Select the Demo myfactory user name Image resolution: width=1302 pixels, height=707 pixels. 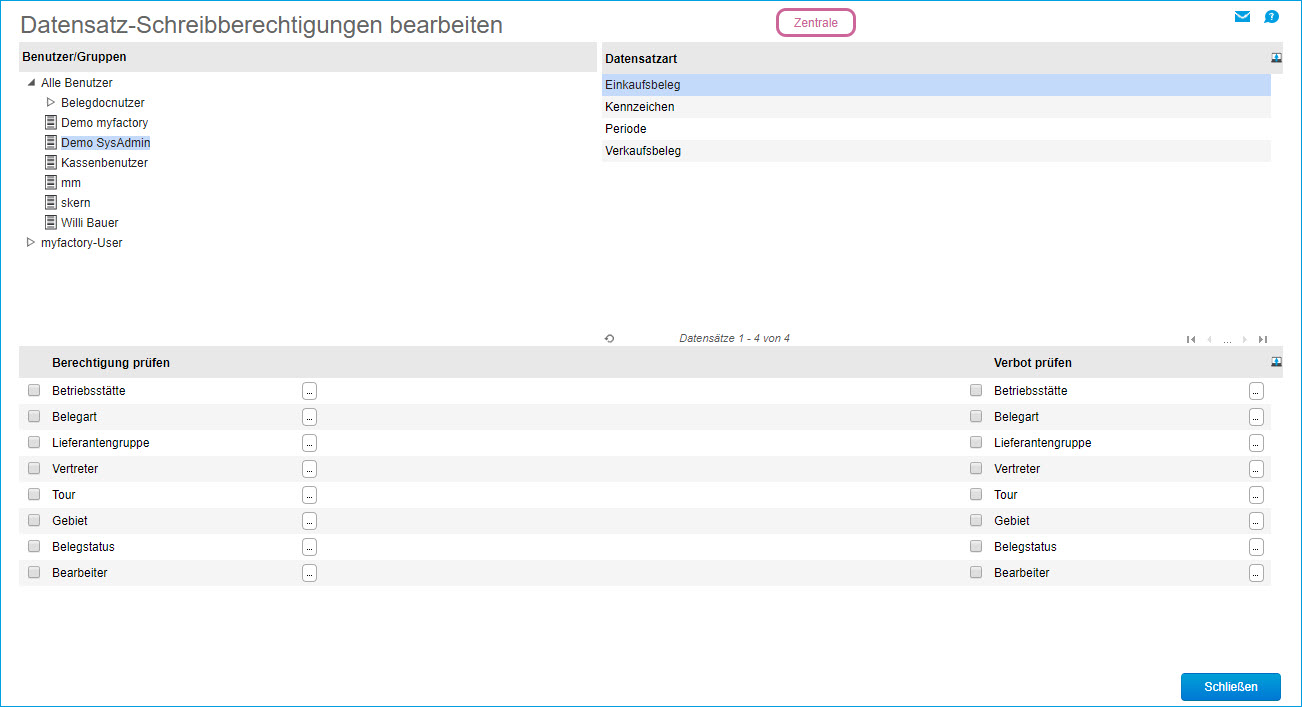pyautogui.click(x=104, y=122)
